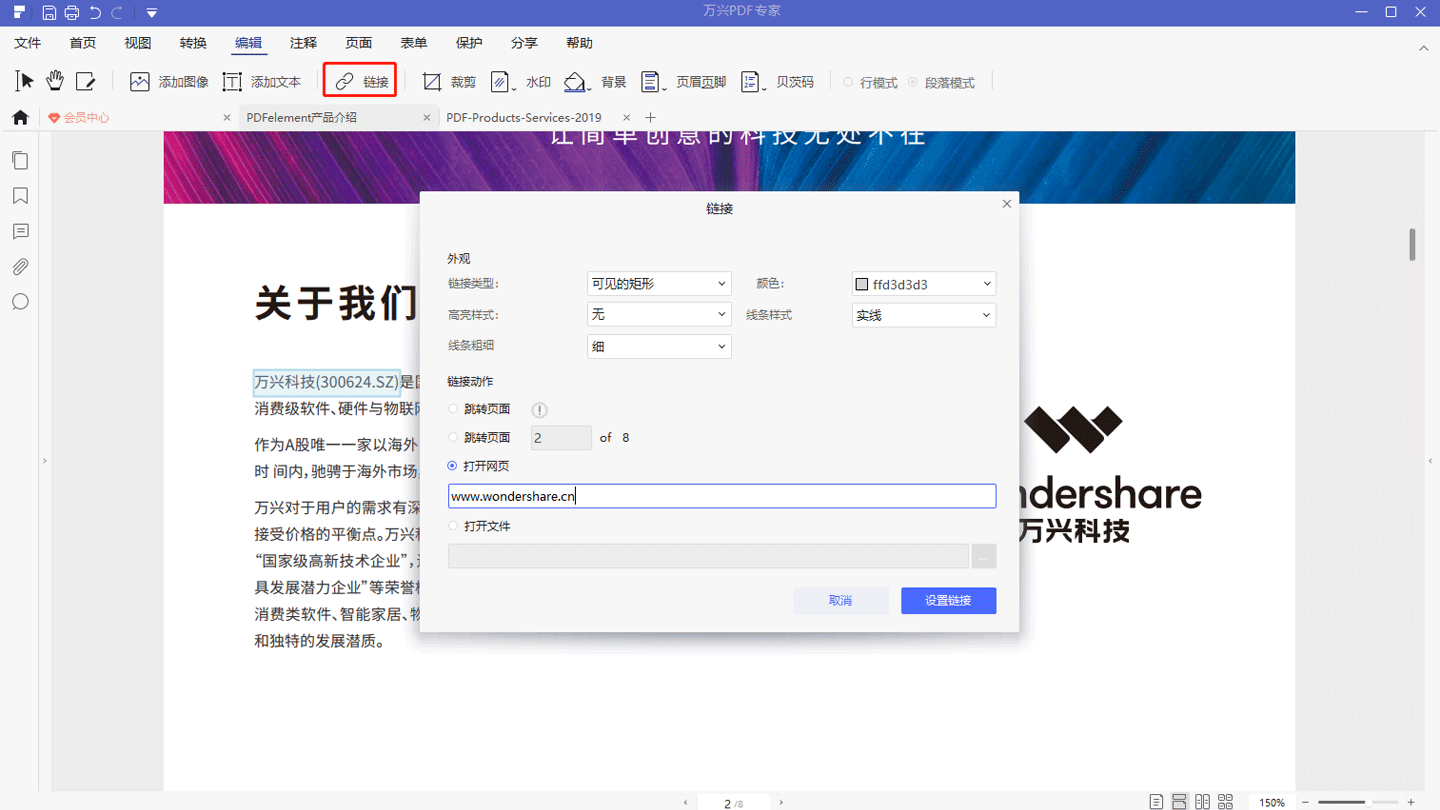Viewport: 1440px width, 810px height.
Task: Click 添加图像 add image tool
Action: (x=169, y=82)
